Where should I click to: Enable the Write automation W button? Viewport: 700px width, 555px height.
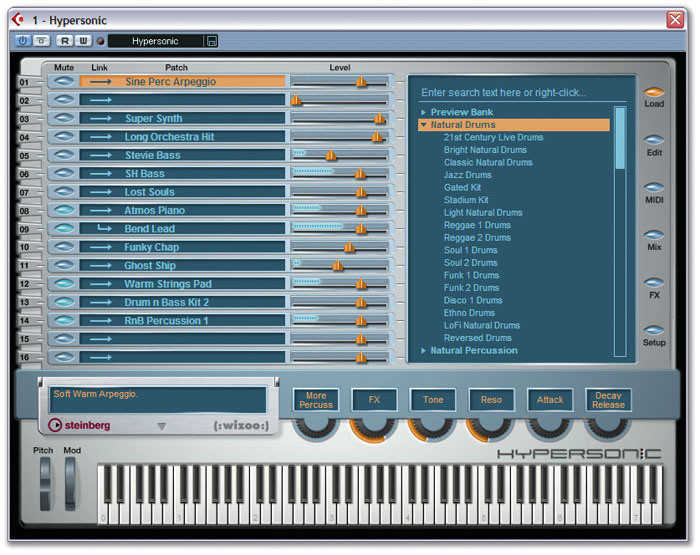point(83,41)
